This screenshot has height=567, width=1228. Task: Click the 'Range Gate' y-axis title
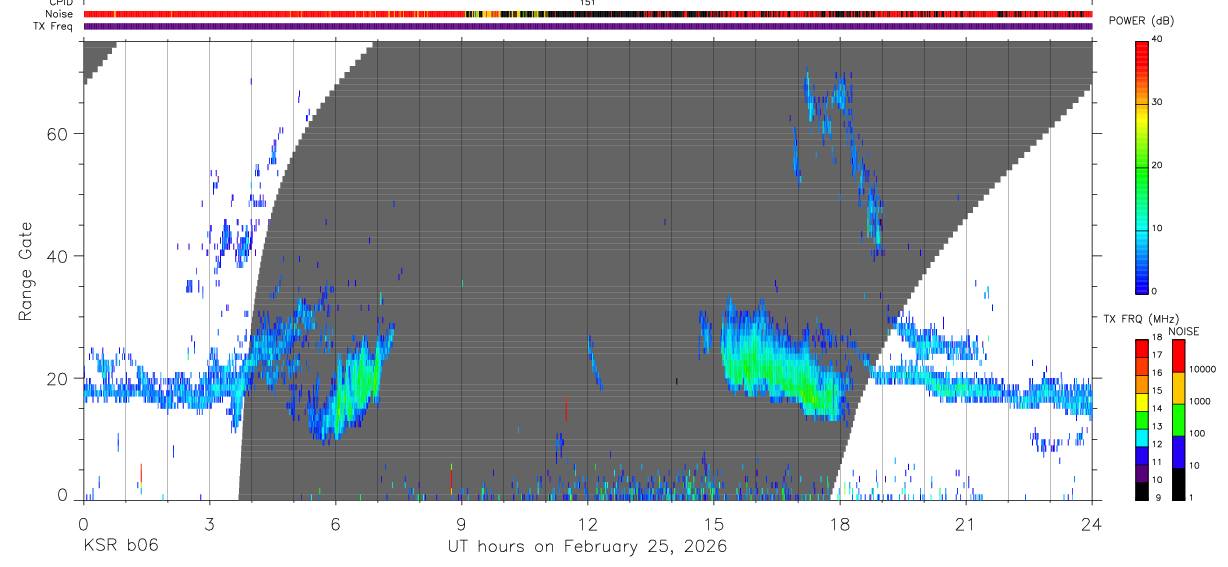coord(25,271)
